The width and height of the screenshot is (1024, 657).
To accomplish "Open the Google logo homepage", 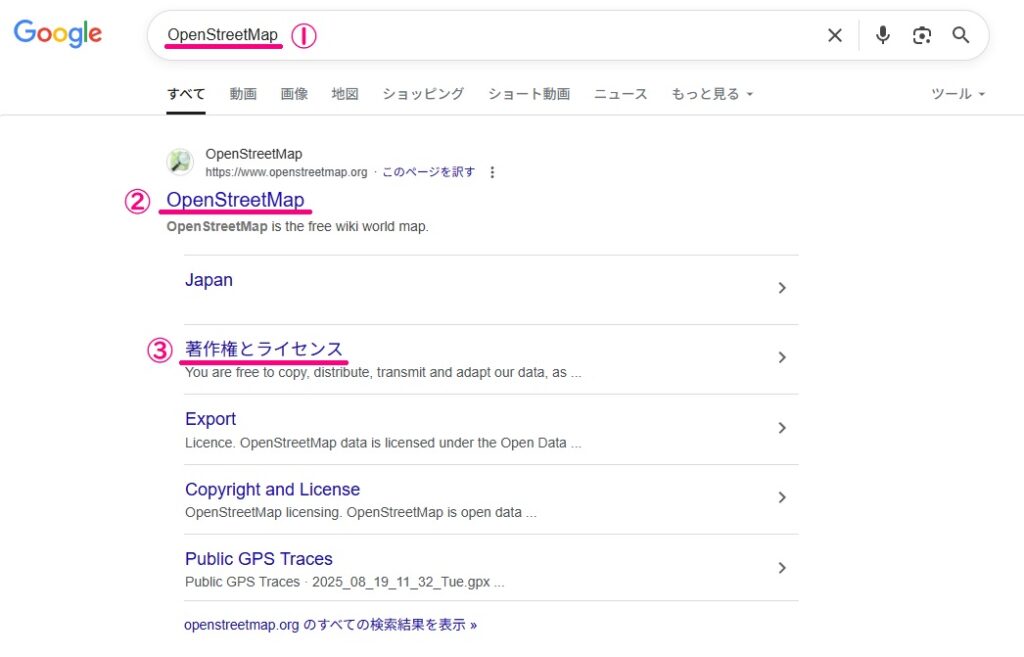I will pos(57,33).
